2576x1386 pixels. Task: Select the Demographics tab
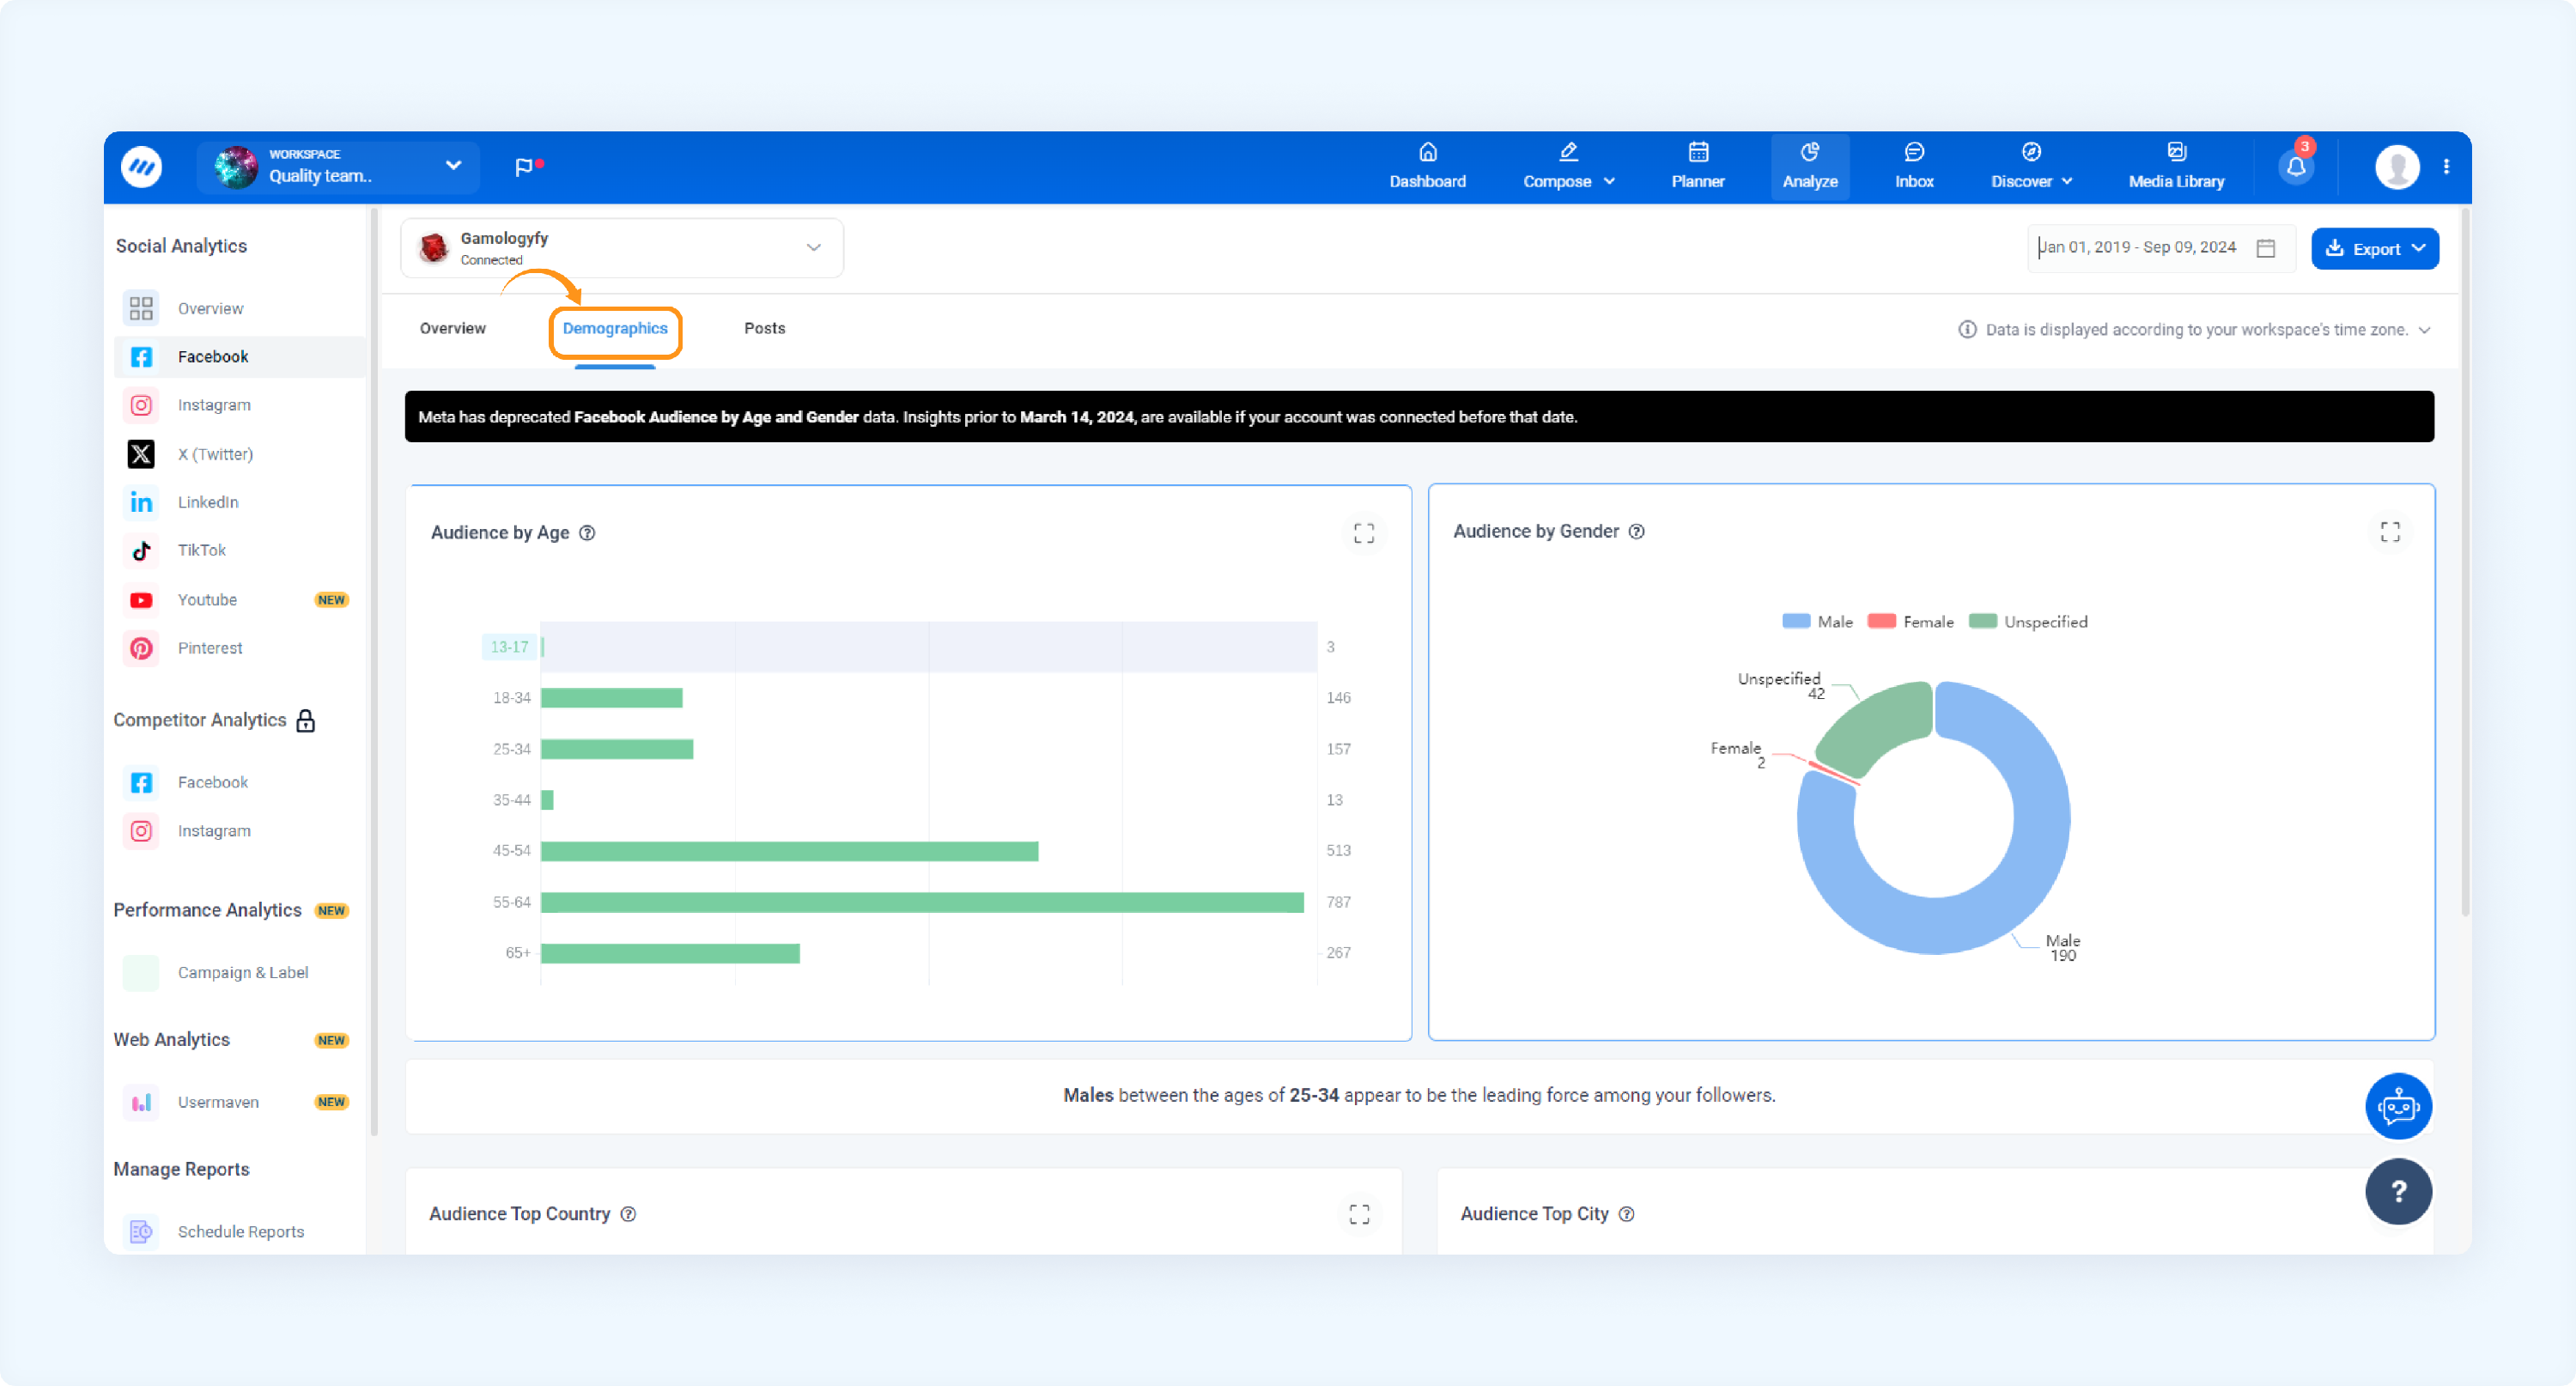coord(615,328)
